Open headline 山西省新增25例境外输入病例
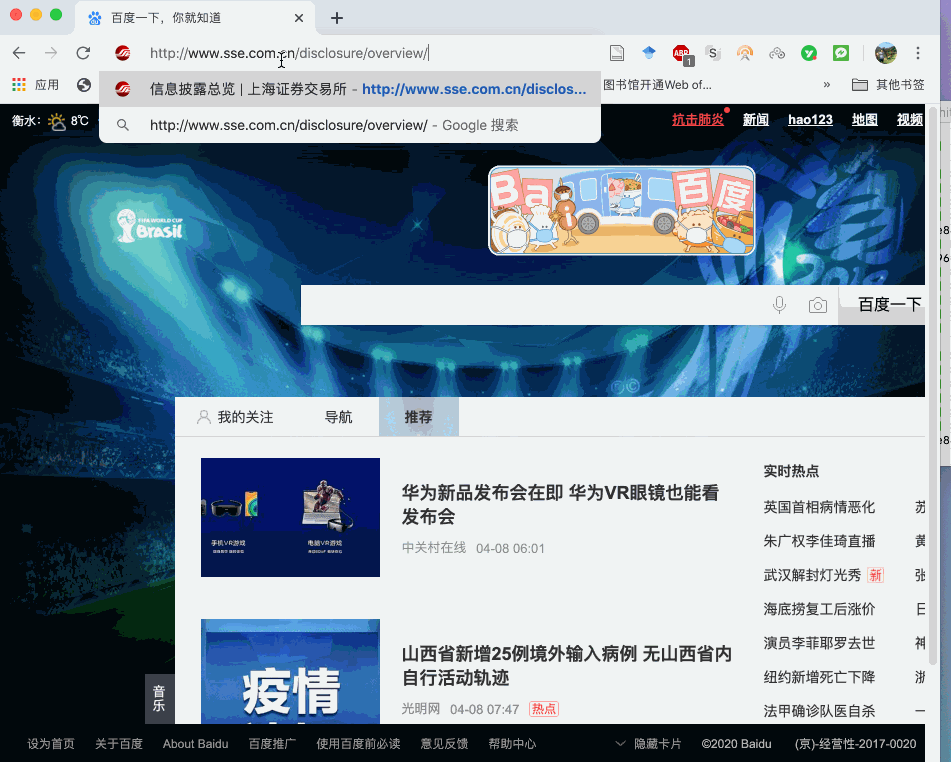The image size is (951, 762). [x=566, y=666]
